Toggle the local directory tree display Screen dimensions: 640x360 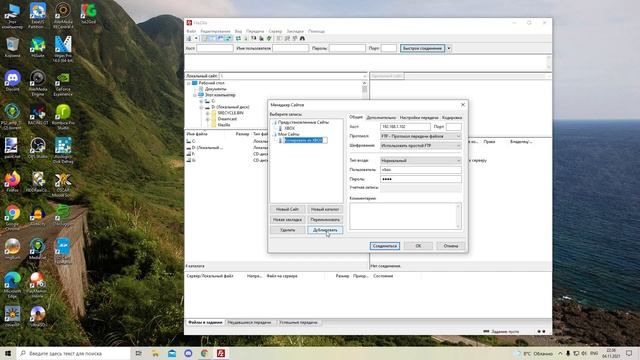coord(213,38)
